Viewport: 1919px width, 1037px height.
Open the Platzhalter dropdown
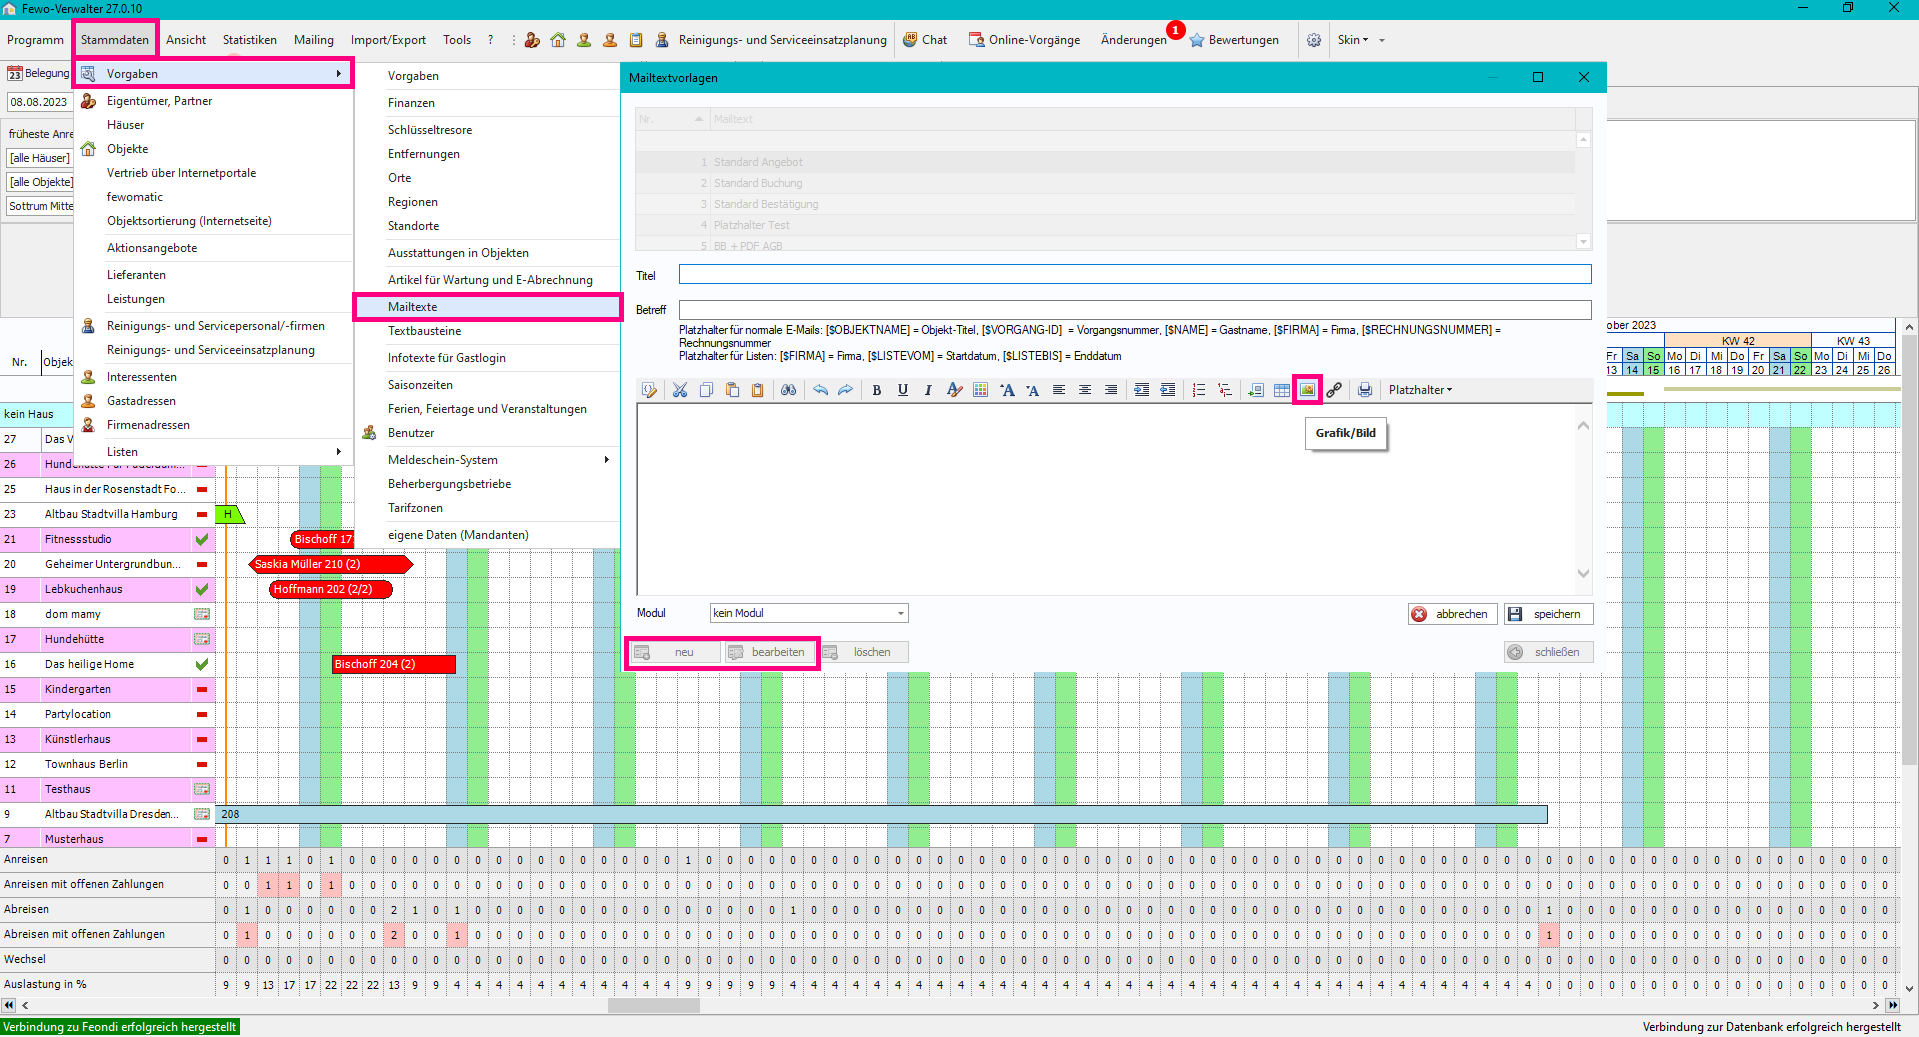[x=1420, y=390]
